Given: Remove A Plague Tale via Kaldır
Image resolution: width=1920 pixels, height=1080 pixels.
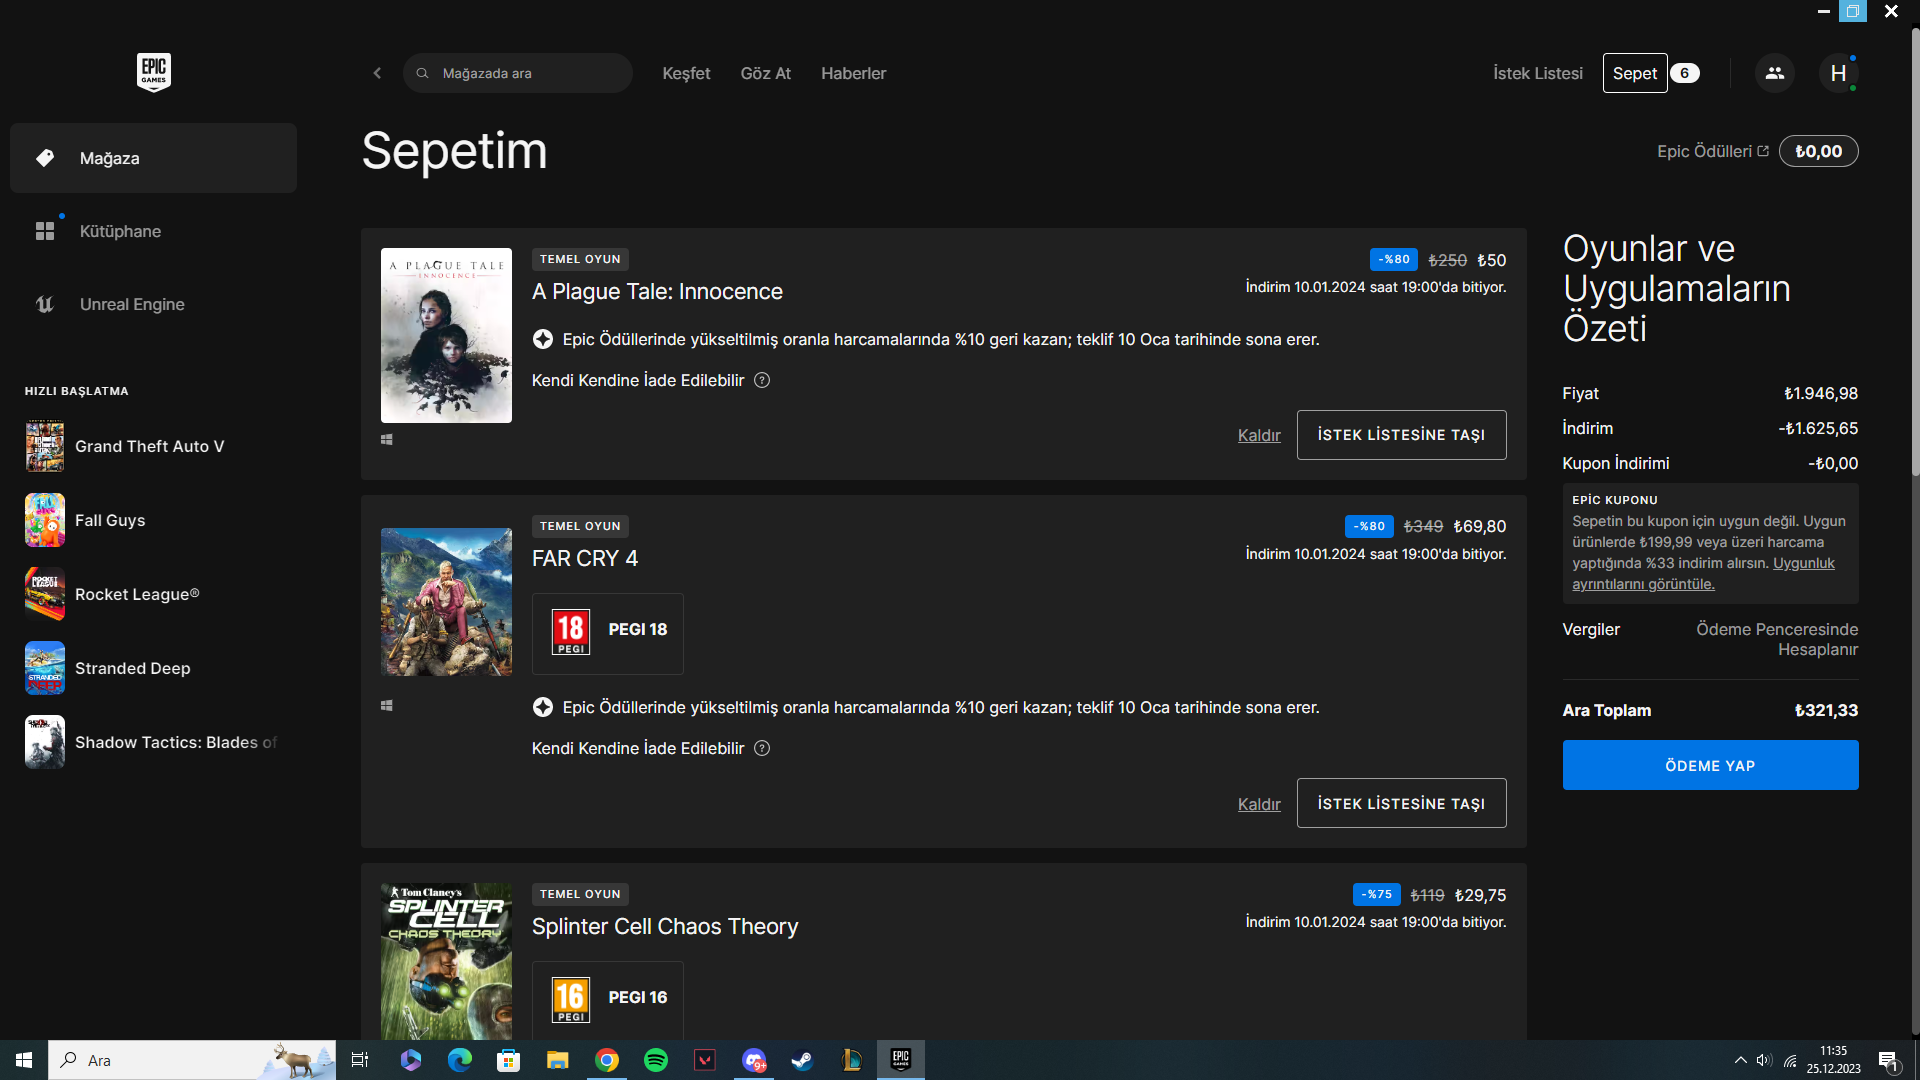Looking at the screenshot, I should click(x=1259, y=435).
